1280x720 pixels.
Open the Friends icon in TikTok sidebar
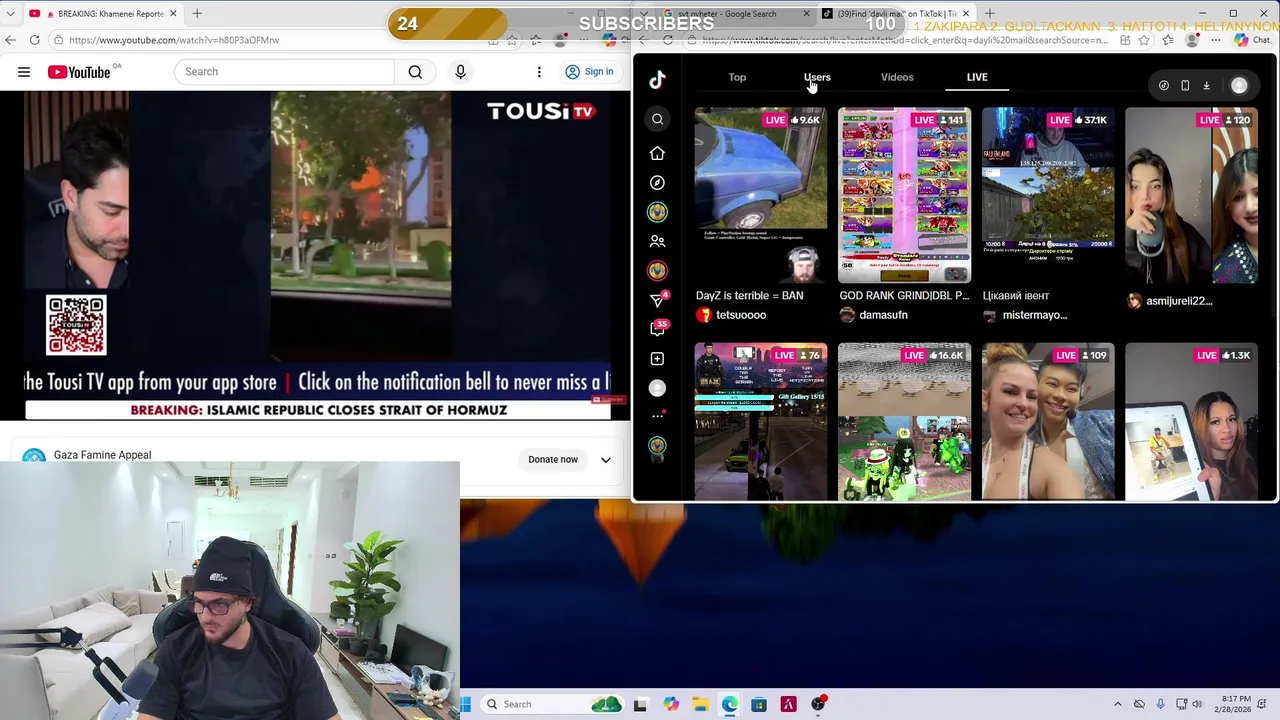[x=657, y=241]
